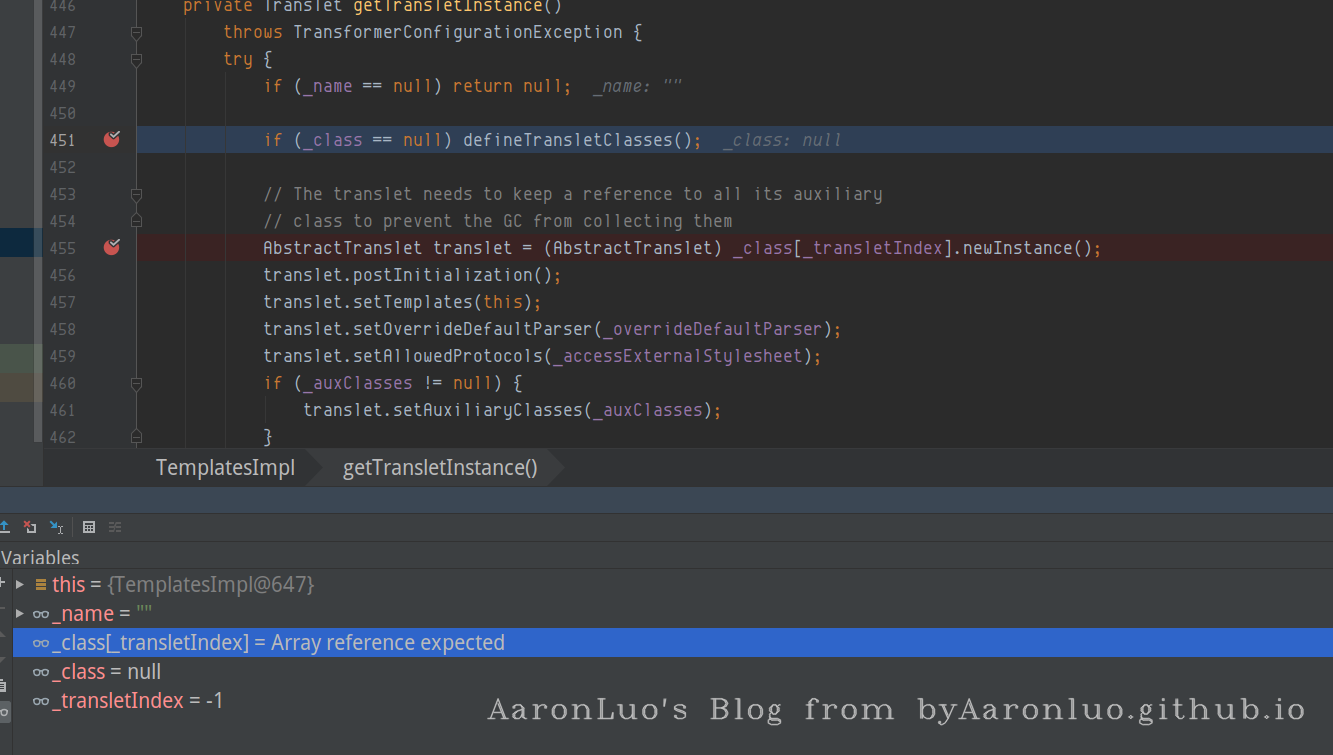Click TransformerConfigurationException on line 447

point(457,32)
